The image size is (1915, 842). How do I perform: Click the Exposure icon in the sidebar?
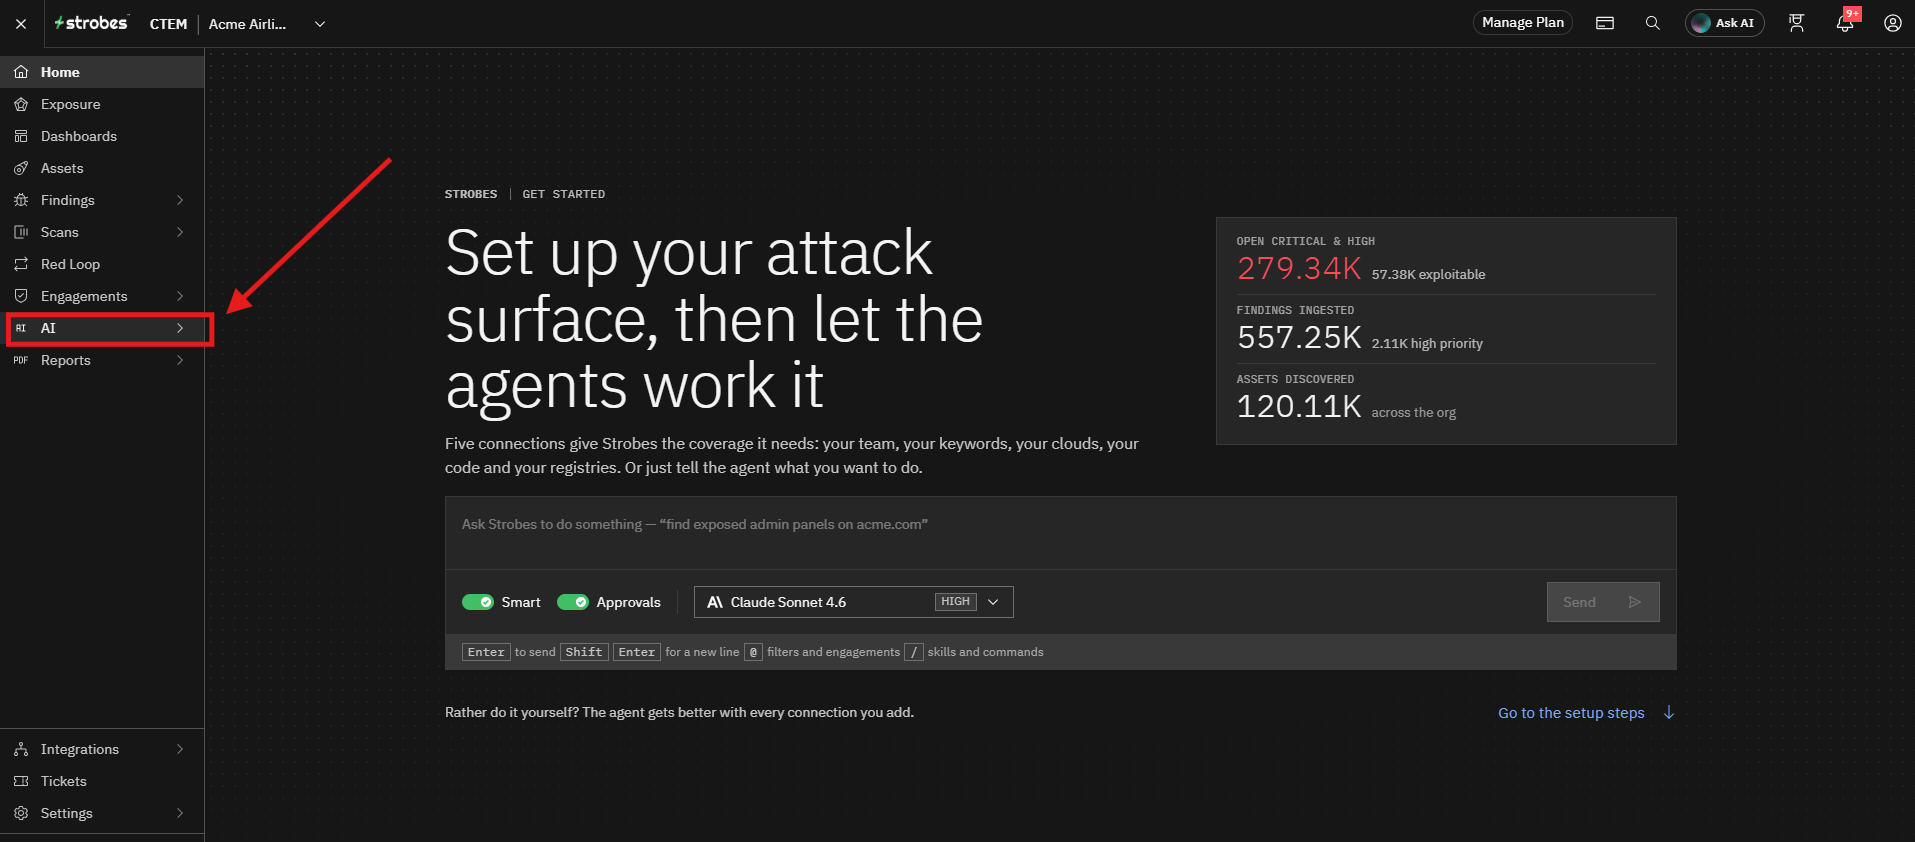pyautogui.click(x=21, y=104)
